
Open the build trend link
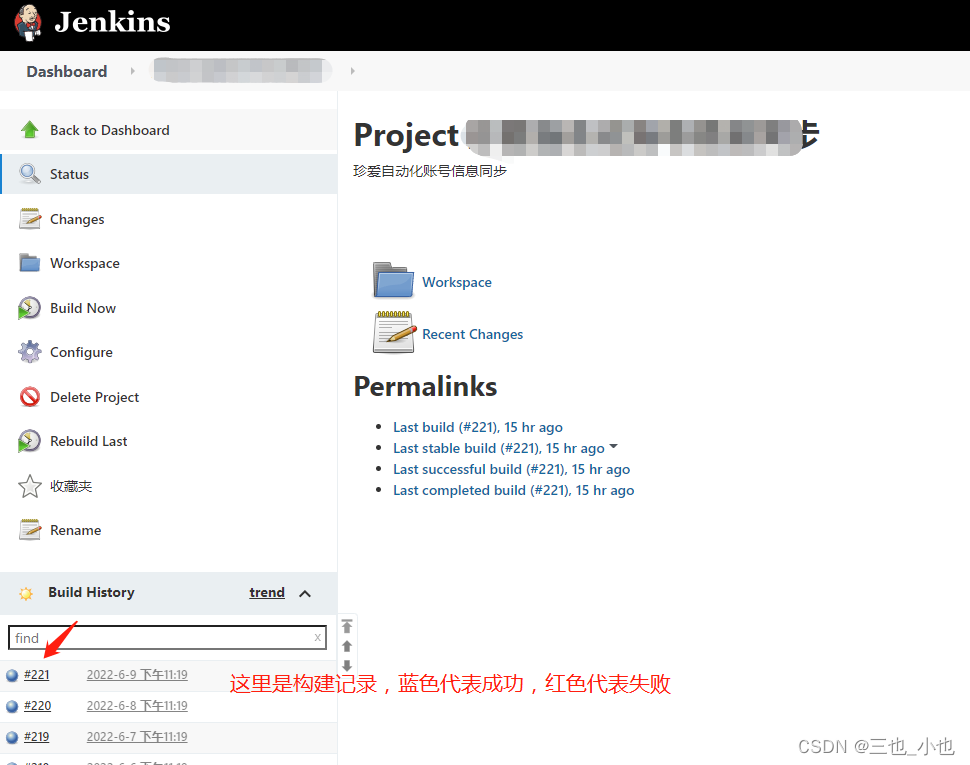(x=267, y=592)
